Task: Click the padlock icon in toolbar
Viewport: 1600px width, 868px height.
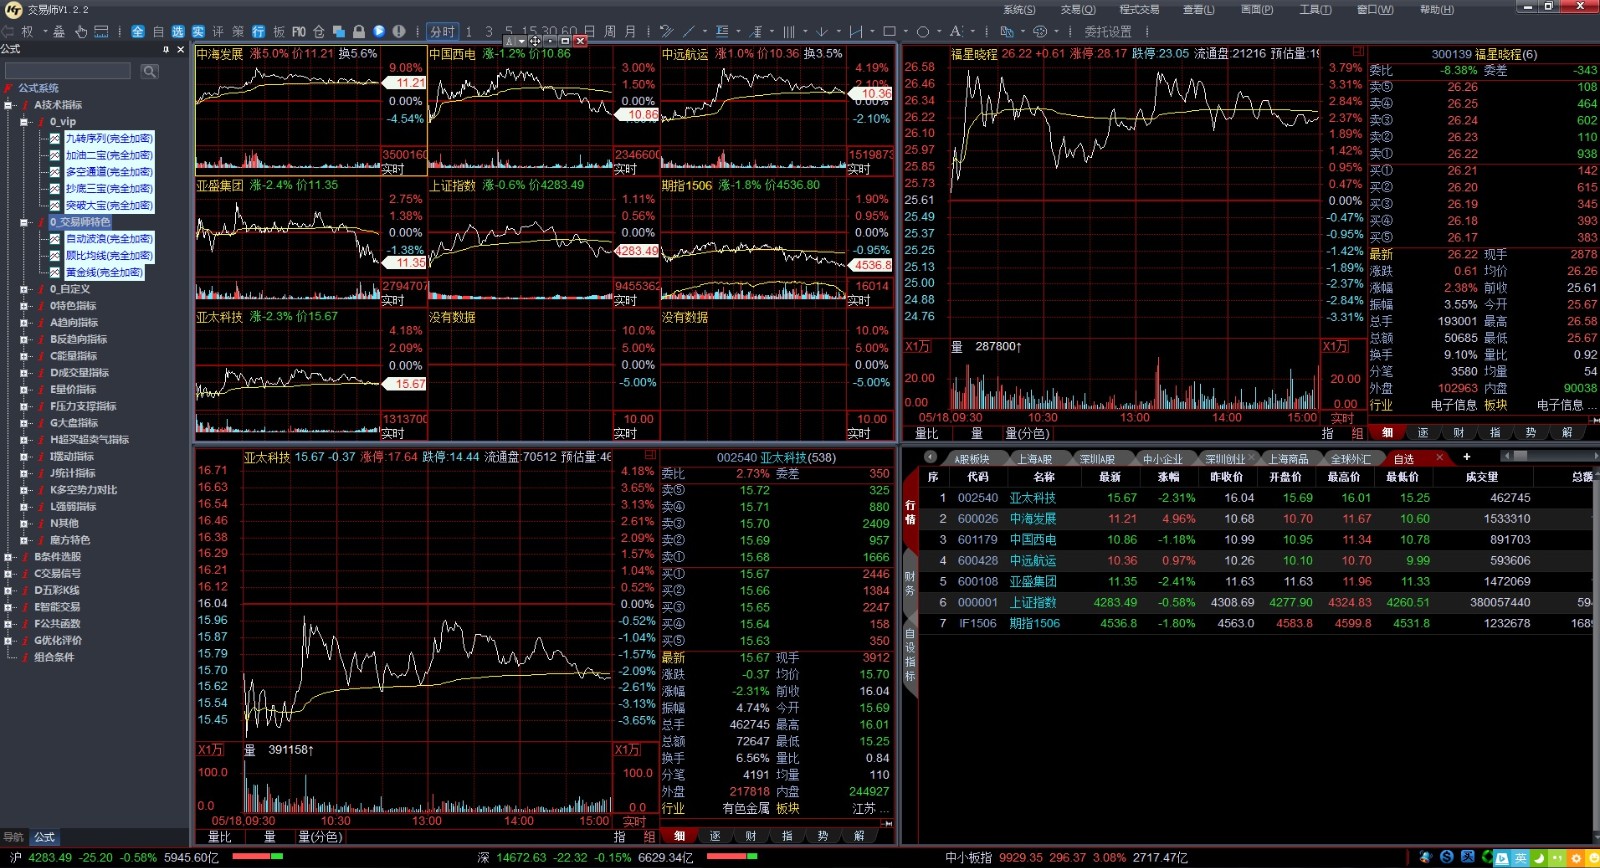Action: point(359,32)
